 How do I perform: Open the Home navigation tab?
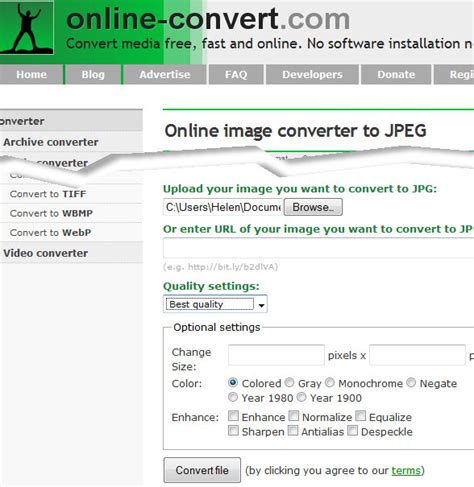click(x=31, y=74)
